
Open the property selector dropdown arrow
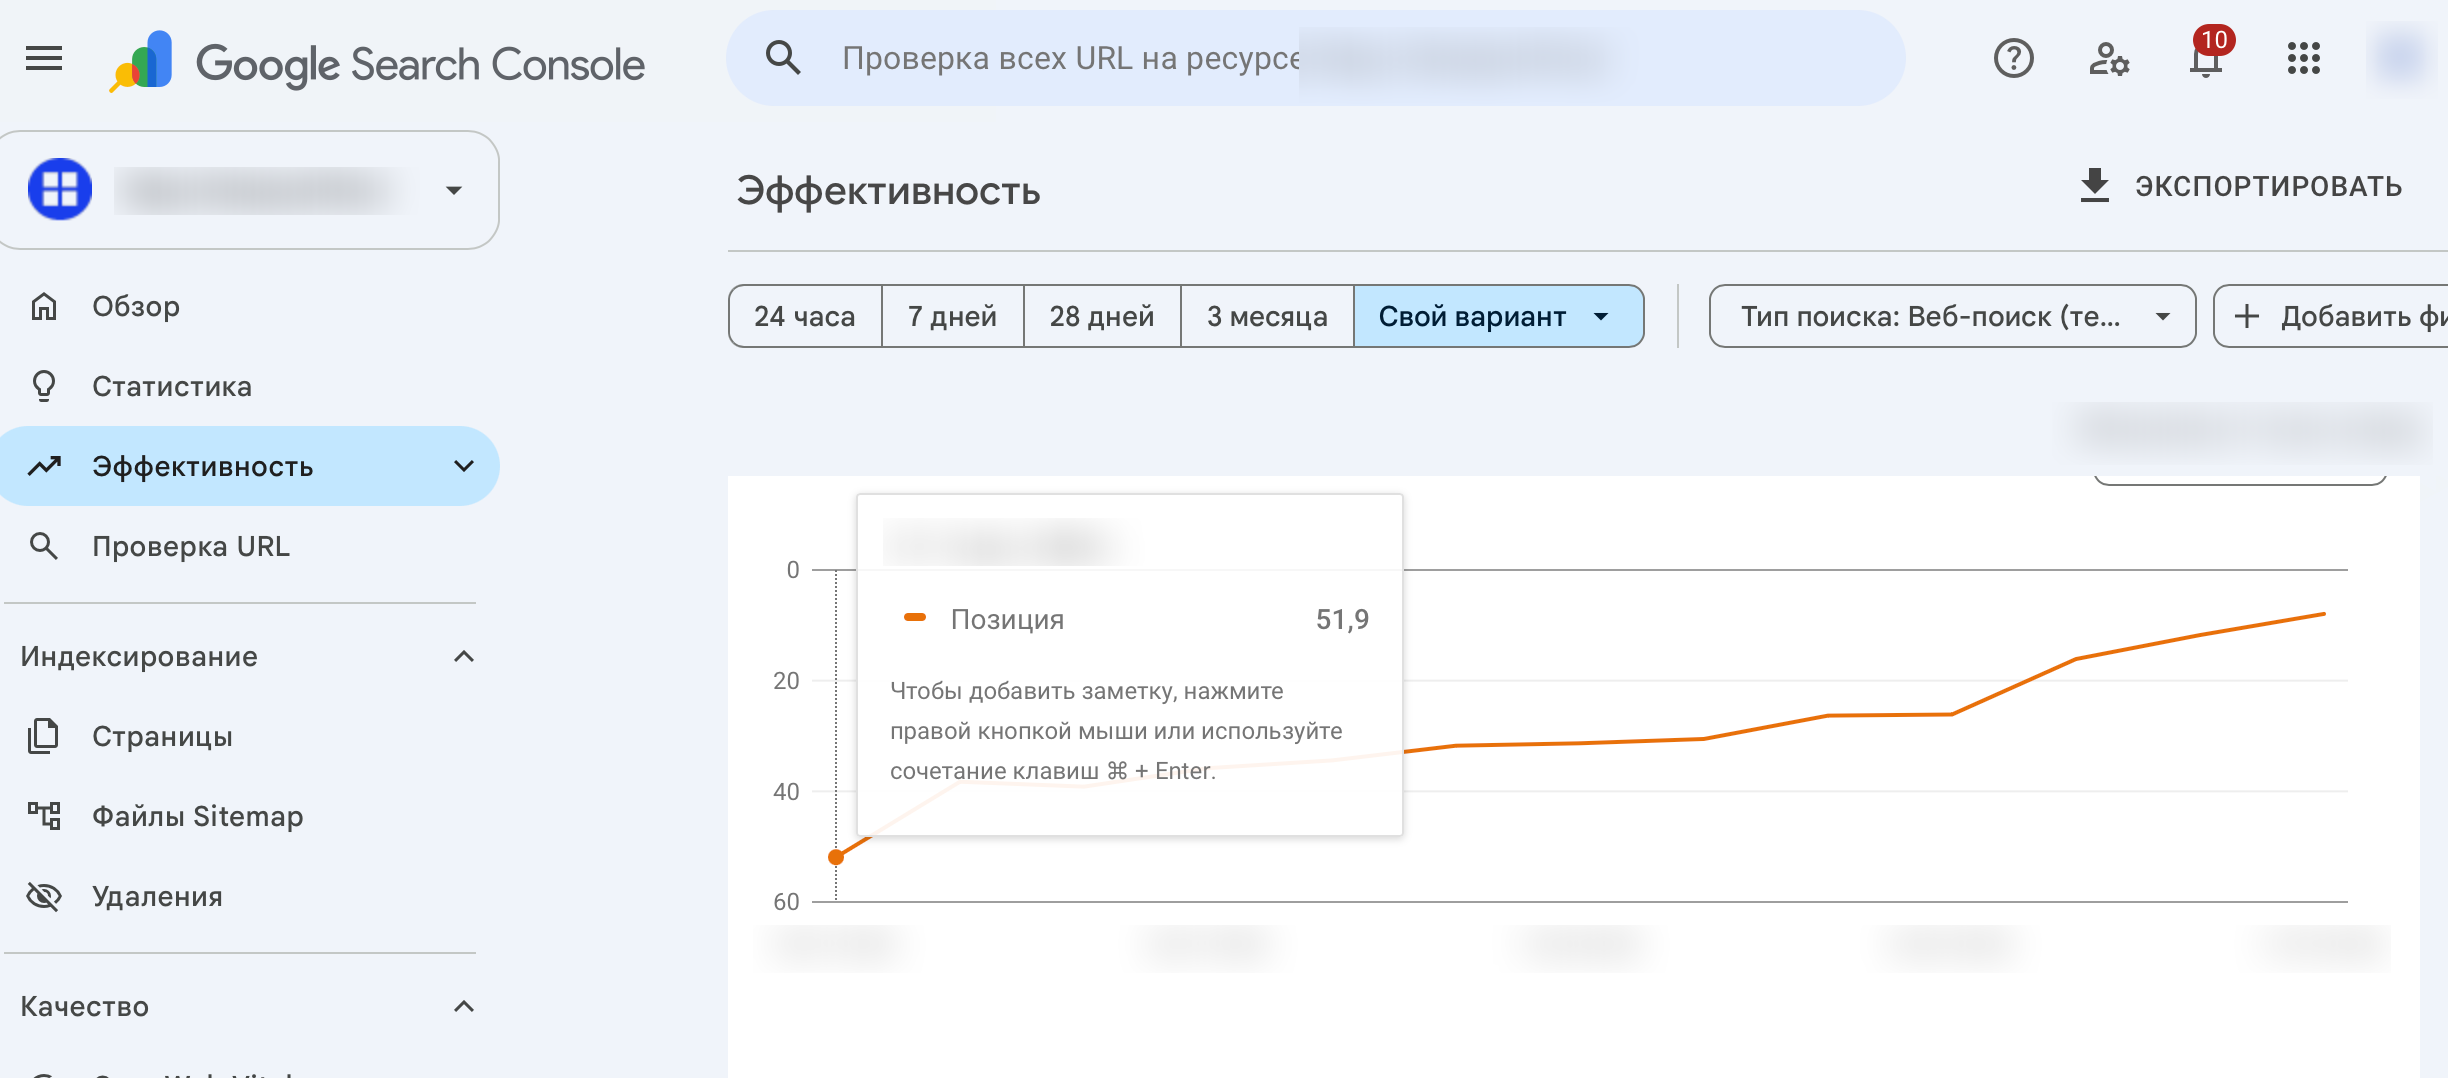tap(454, 190)
